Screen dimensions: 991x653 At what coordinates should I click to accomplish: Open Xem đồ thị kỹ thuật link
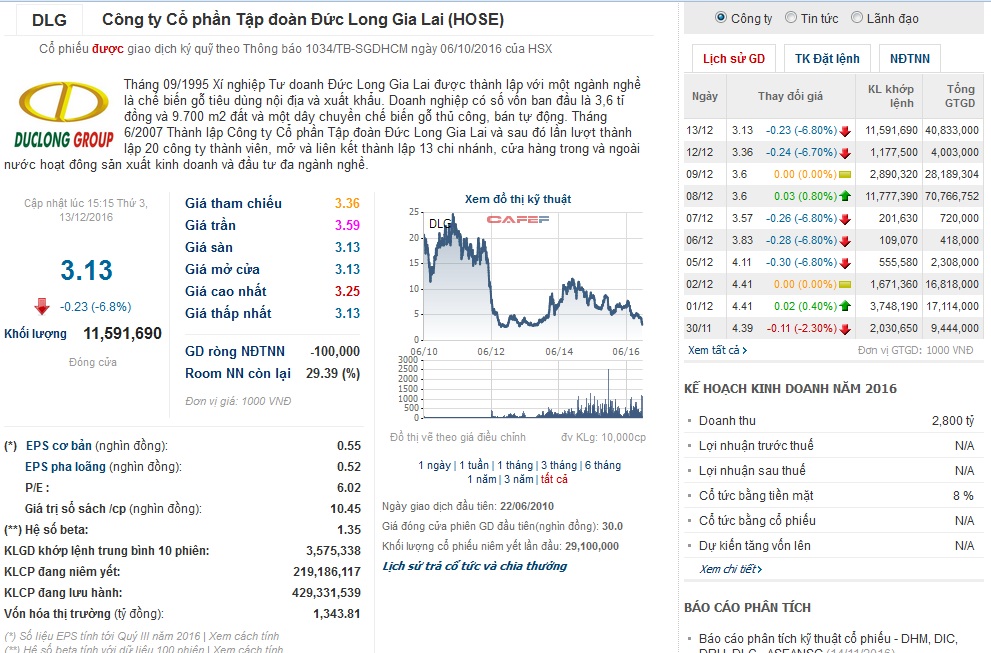pyautogui.click(x=518, y=199)
